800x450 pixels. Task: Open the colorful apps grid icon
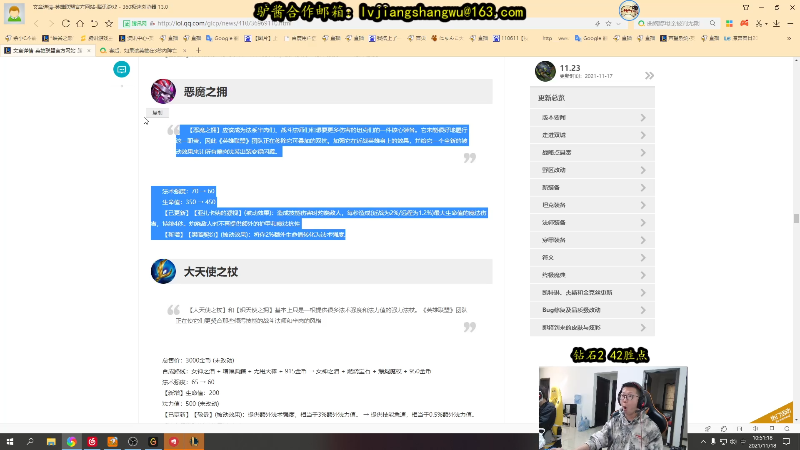[x=729, y=23]
